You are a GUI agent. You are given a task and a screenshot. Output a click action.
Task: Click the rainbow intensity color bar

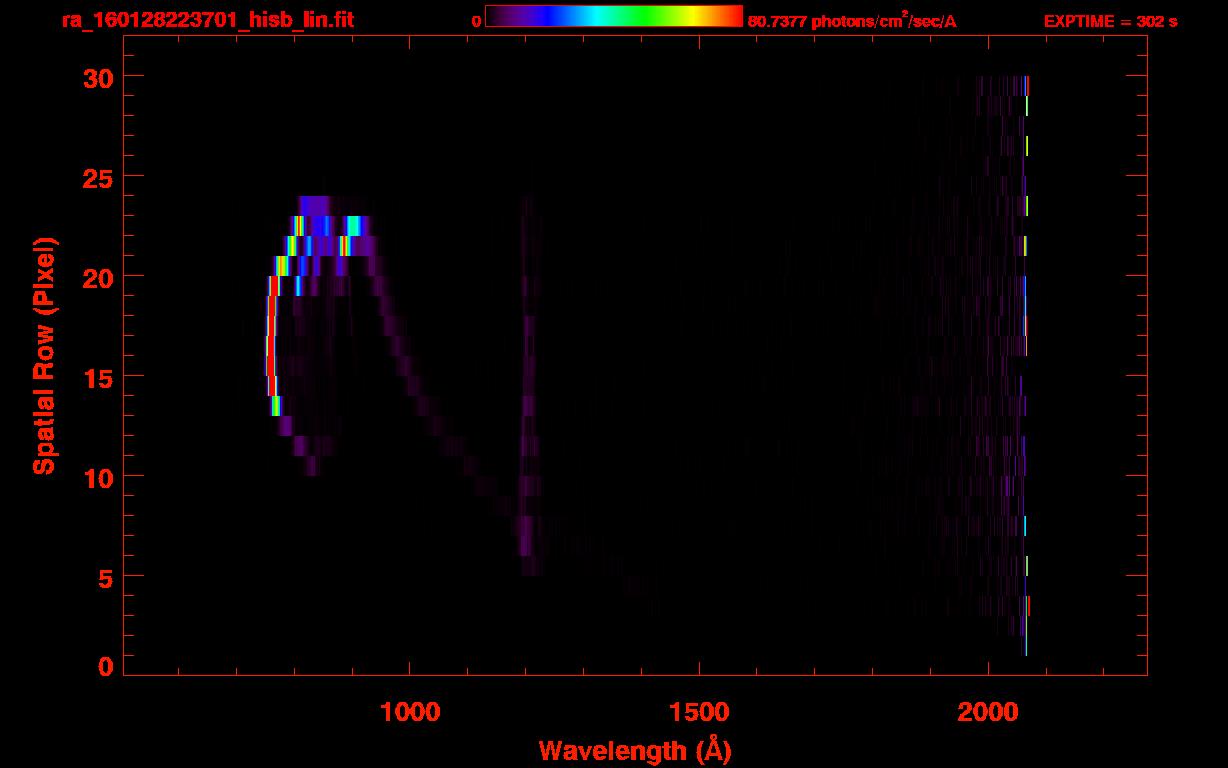[x=614, y=16]
